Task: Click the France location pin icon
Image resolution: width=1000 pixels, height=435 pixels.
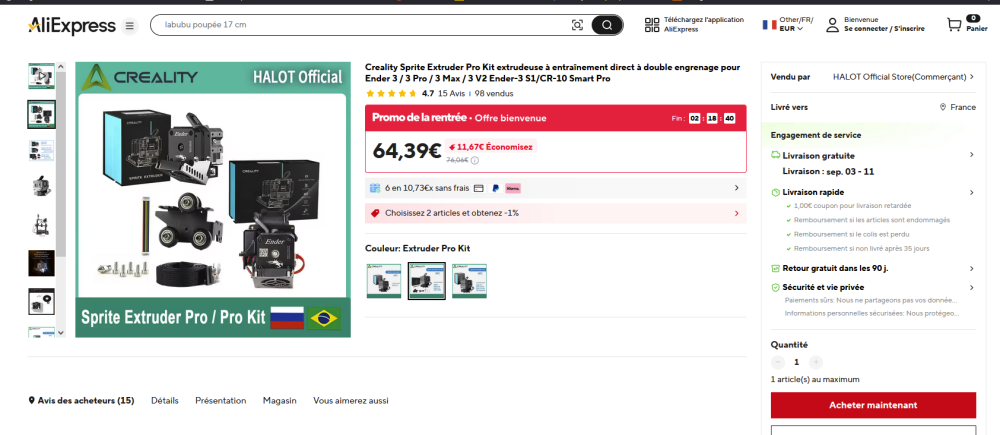Action: (x=943, y=107)
